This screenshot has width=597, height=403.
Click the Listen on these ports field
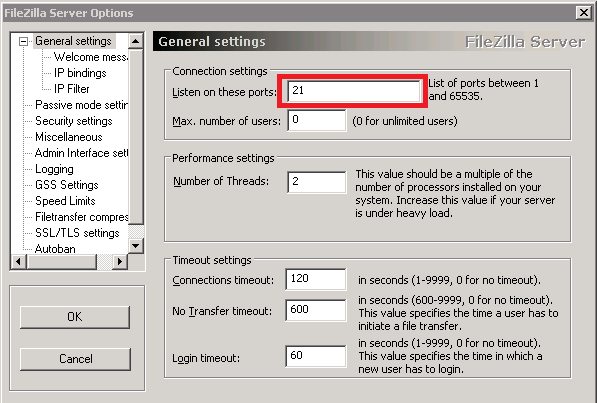coord(354,91)
